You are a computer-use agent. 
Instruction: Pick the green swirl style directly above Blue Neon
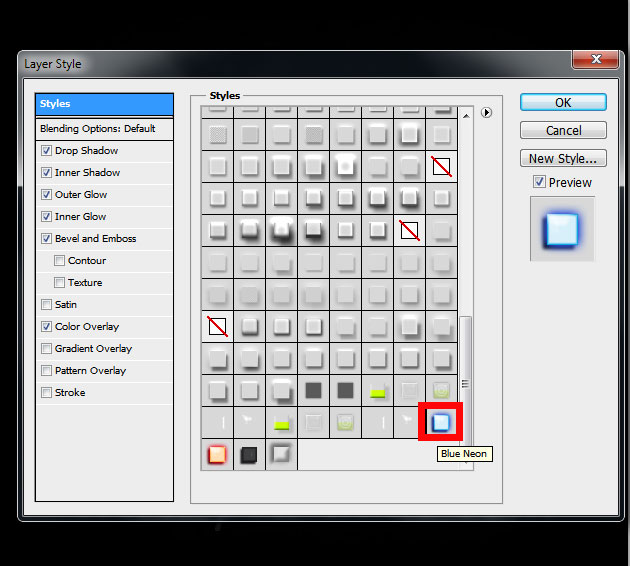tap(442, 390)
